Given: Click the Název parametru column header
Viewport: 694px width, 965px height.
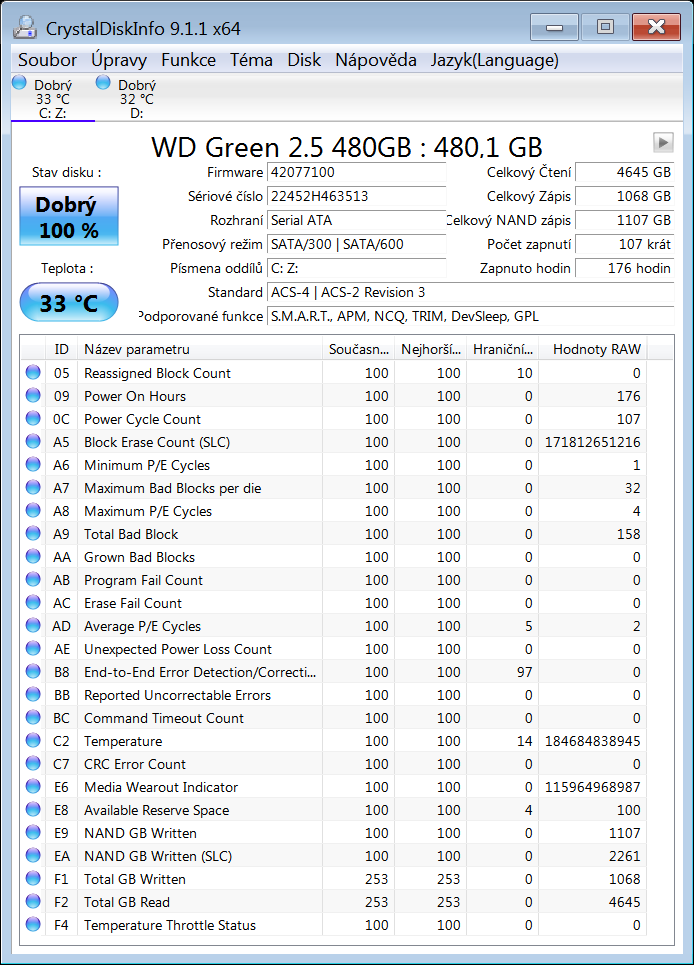Looking at the screenshot, I should [x=200, y=349].
